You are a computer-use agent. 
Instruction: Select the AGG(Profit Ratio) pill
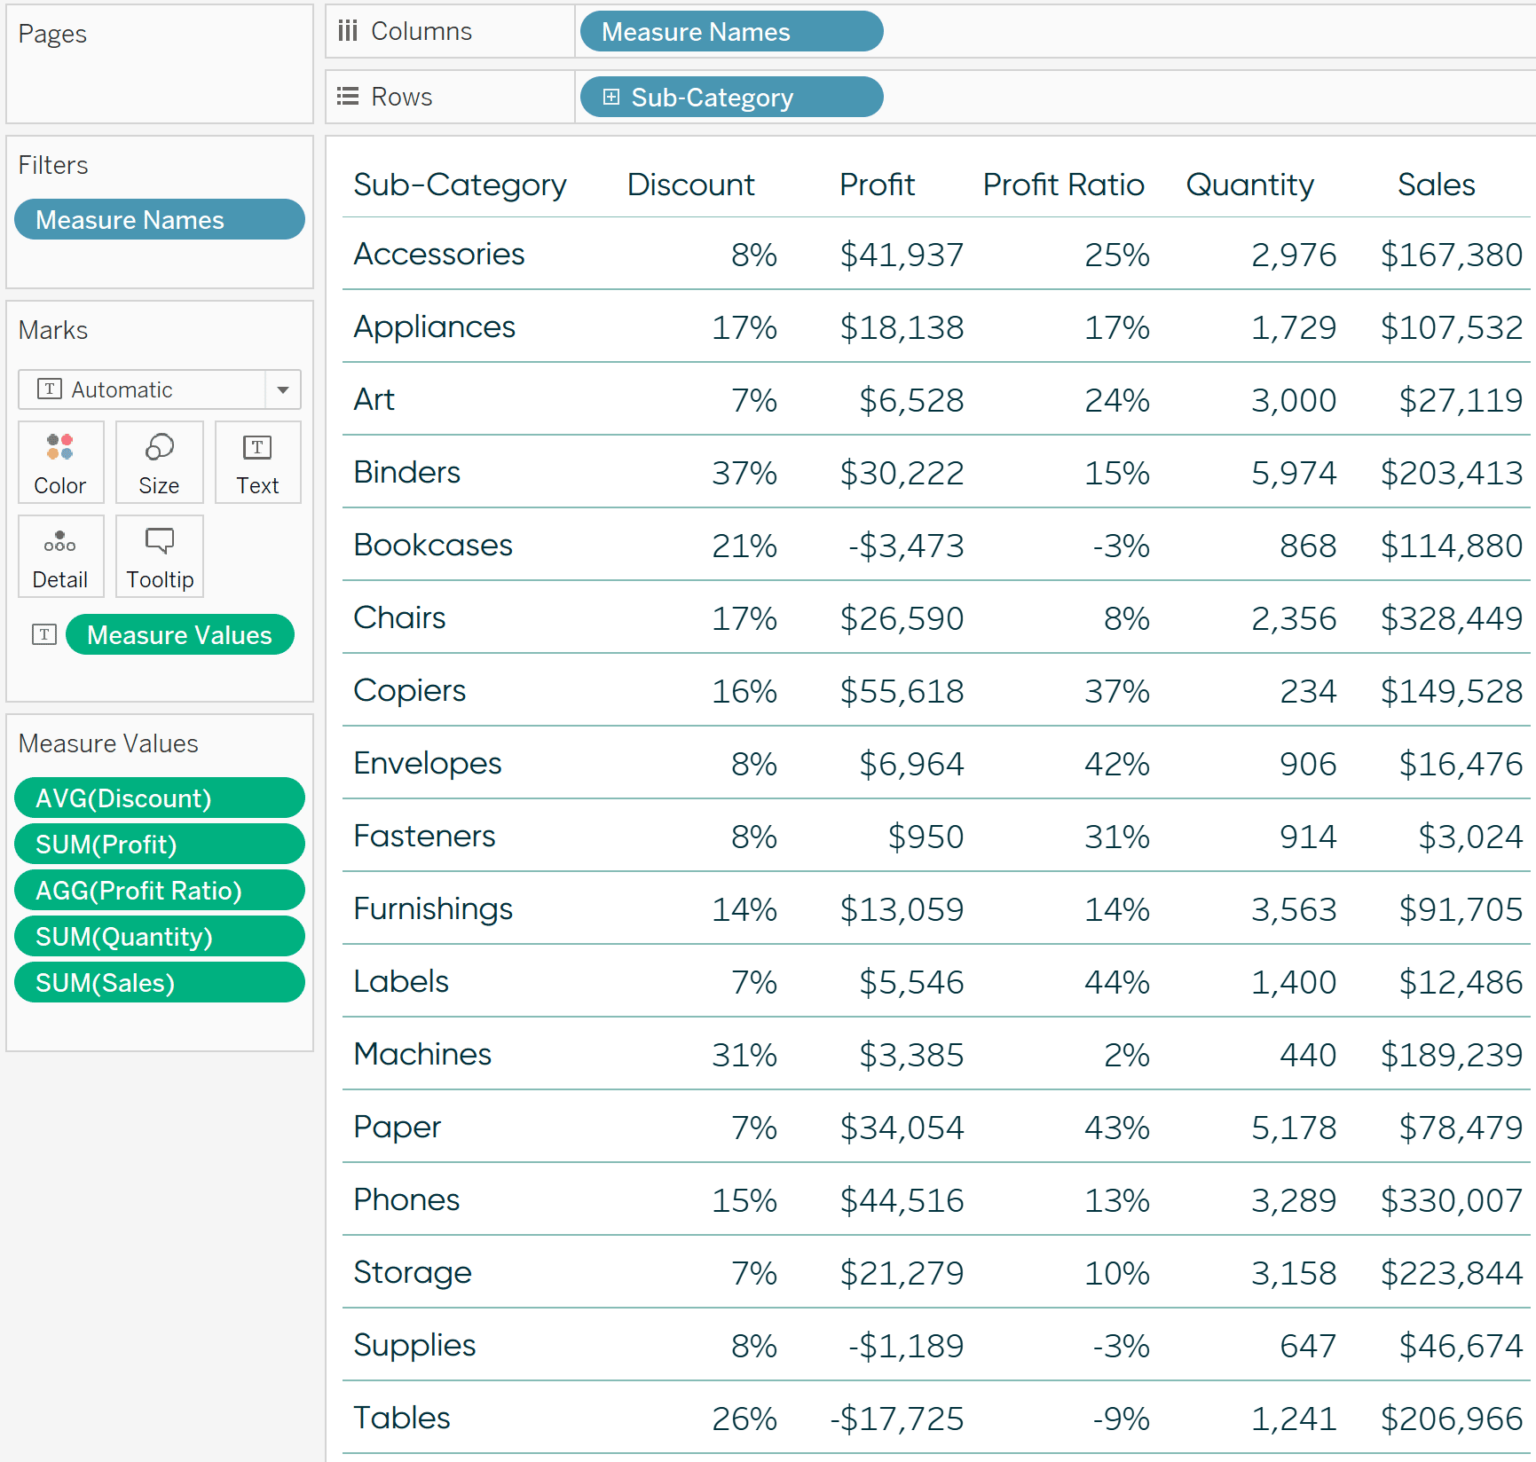pos(158,890)
